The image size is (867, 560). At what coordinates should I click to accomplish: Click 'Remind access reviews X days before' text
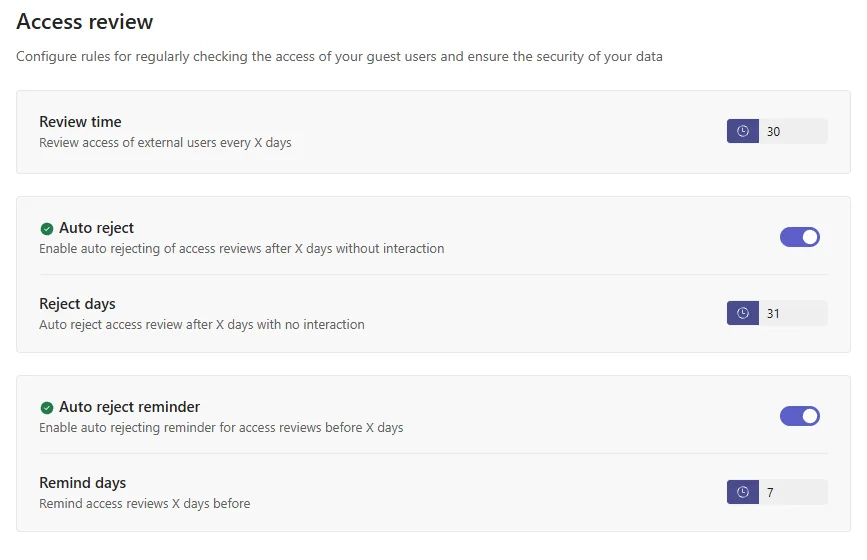coord(144,504)
